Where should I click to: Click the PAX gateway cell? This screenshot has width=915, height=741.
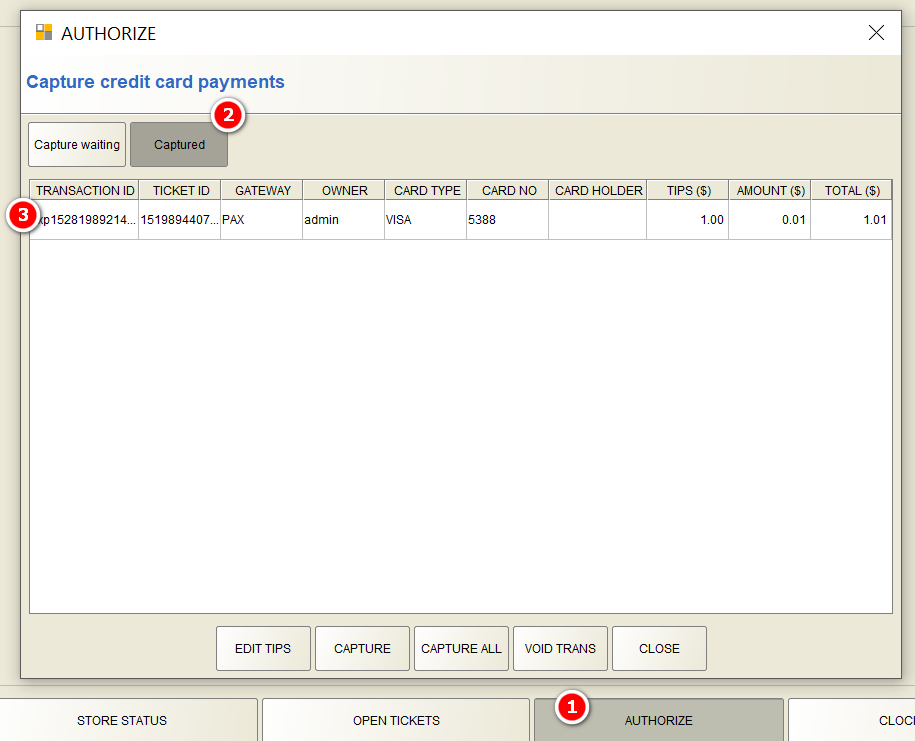(x=262, y=220)
